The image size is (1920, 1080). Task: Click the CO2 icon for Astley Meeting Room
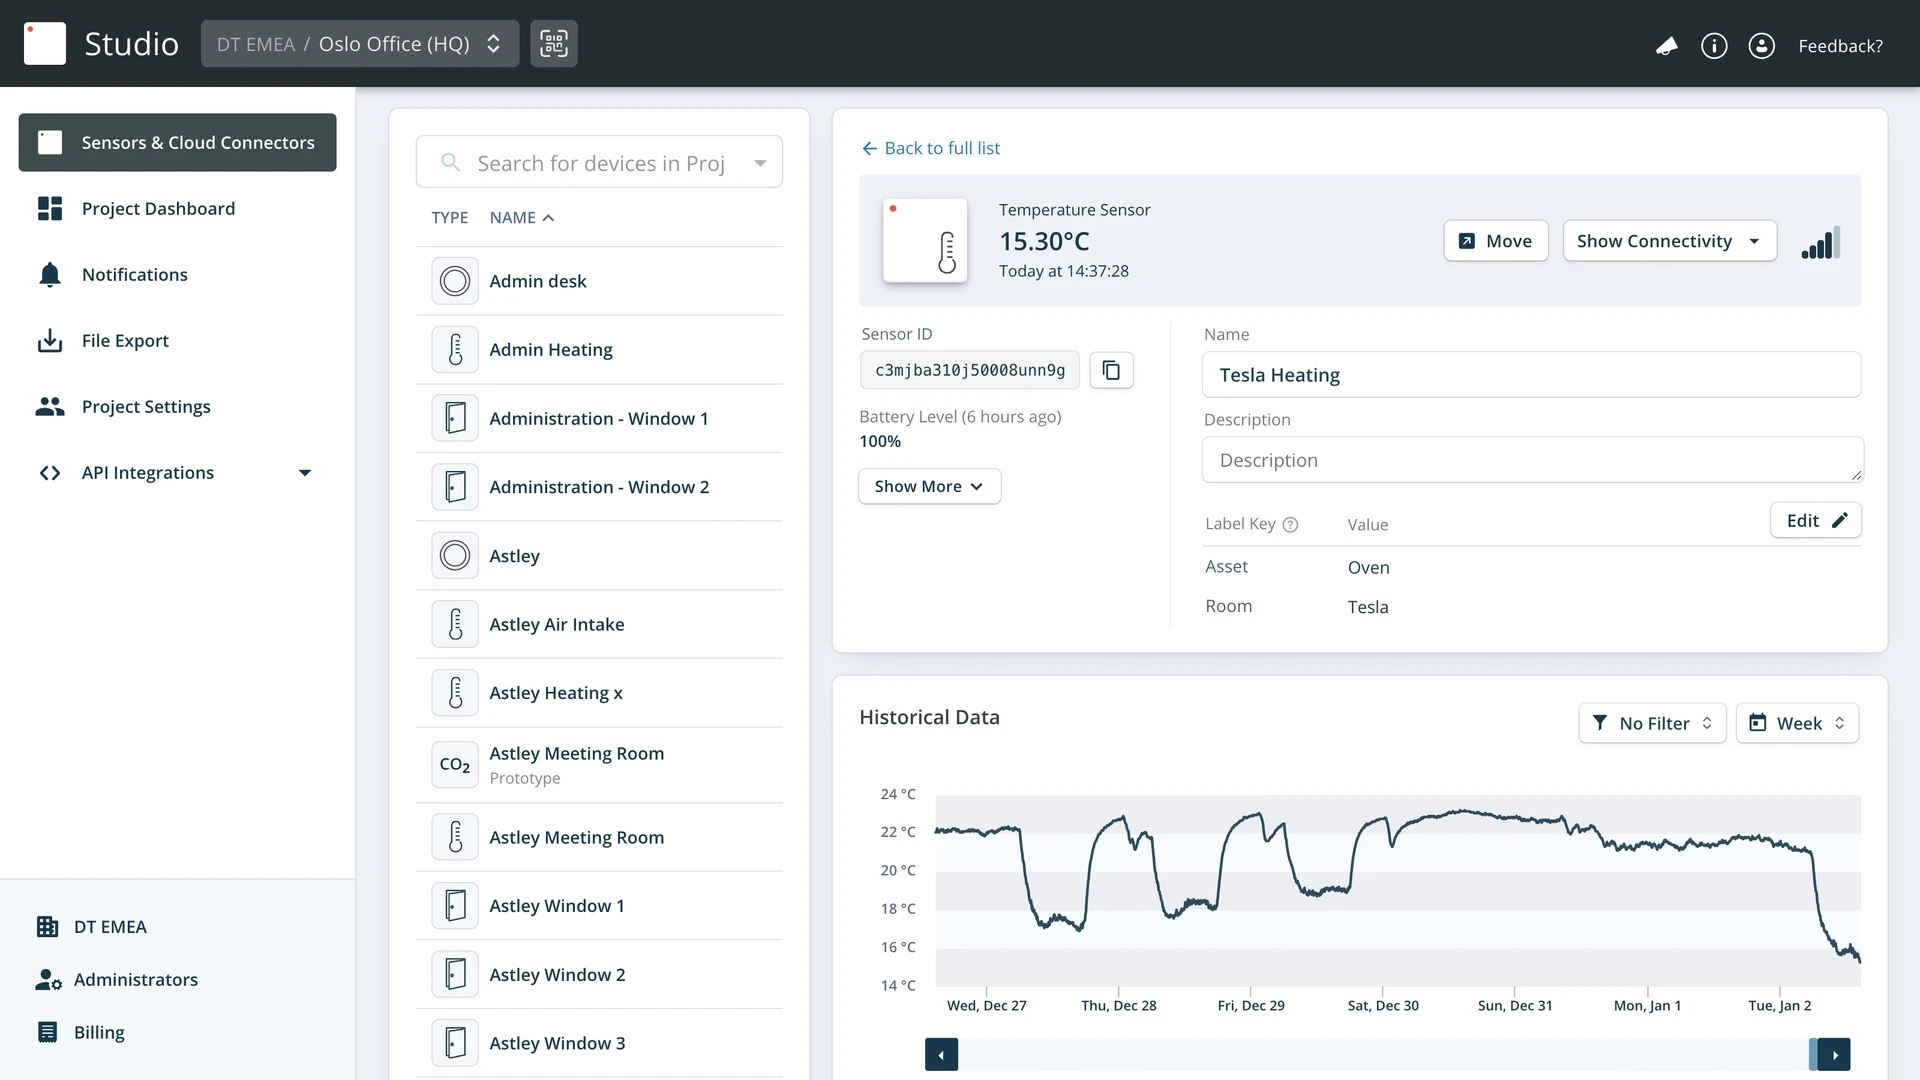click(455, 765)
